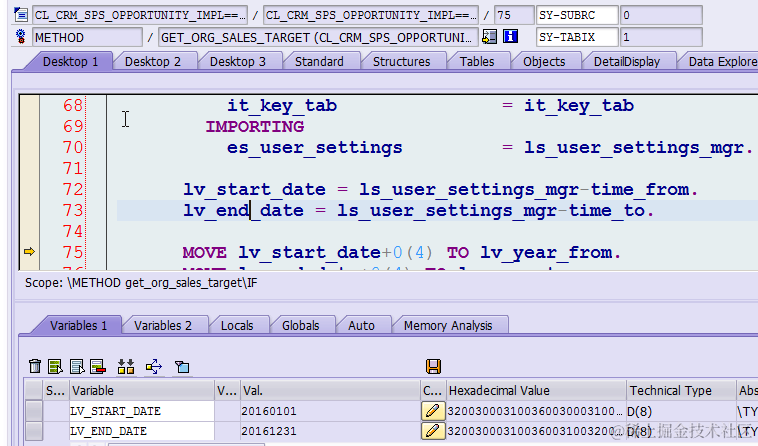Select the Auto tab
758x446 pixels.
coord(361,326)
